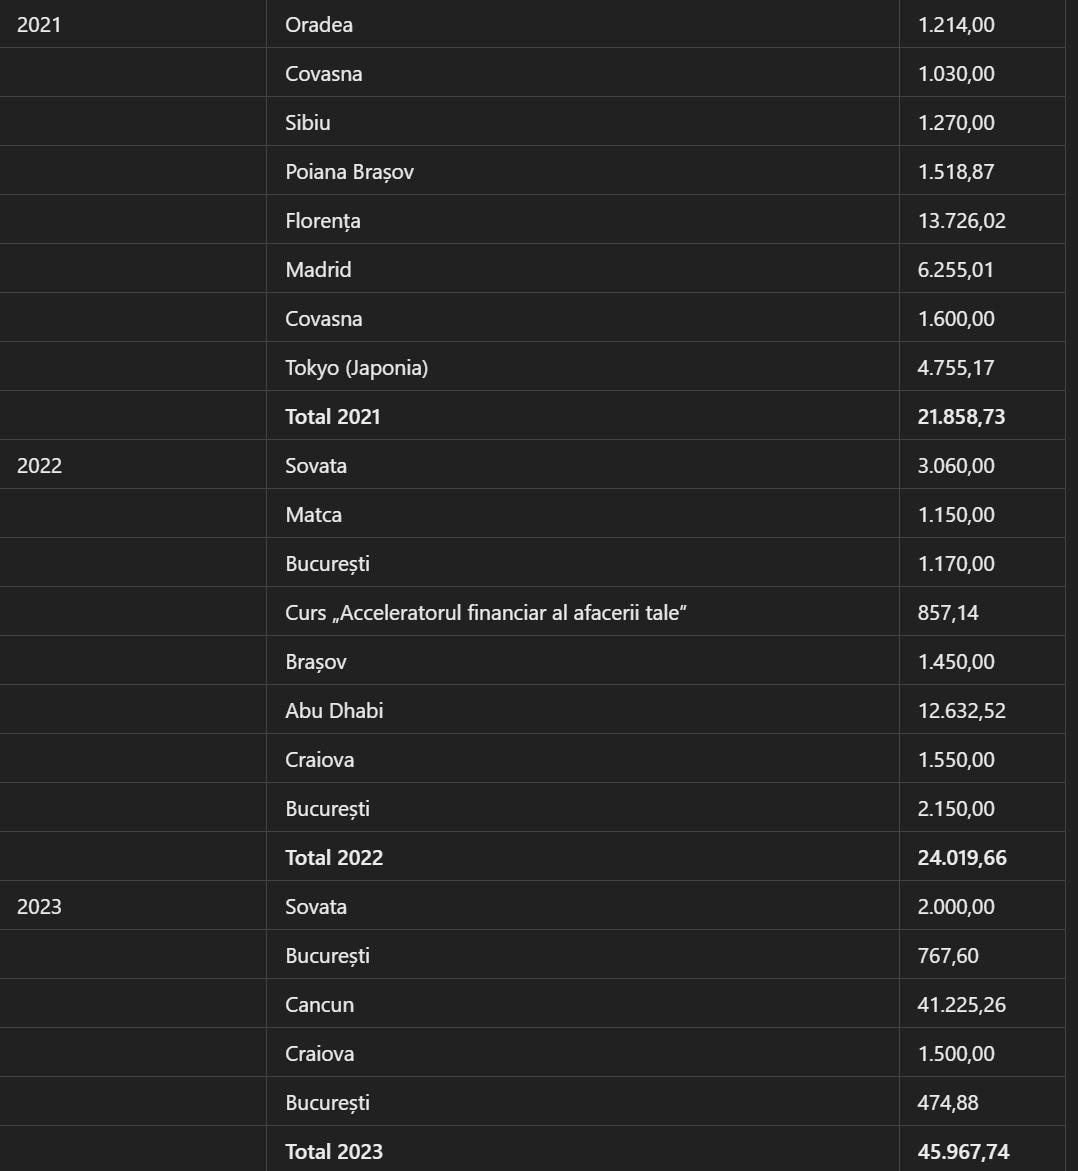
Task: Select the Poiana Brașov cell
Action: point(349,172)
